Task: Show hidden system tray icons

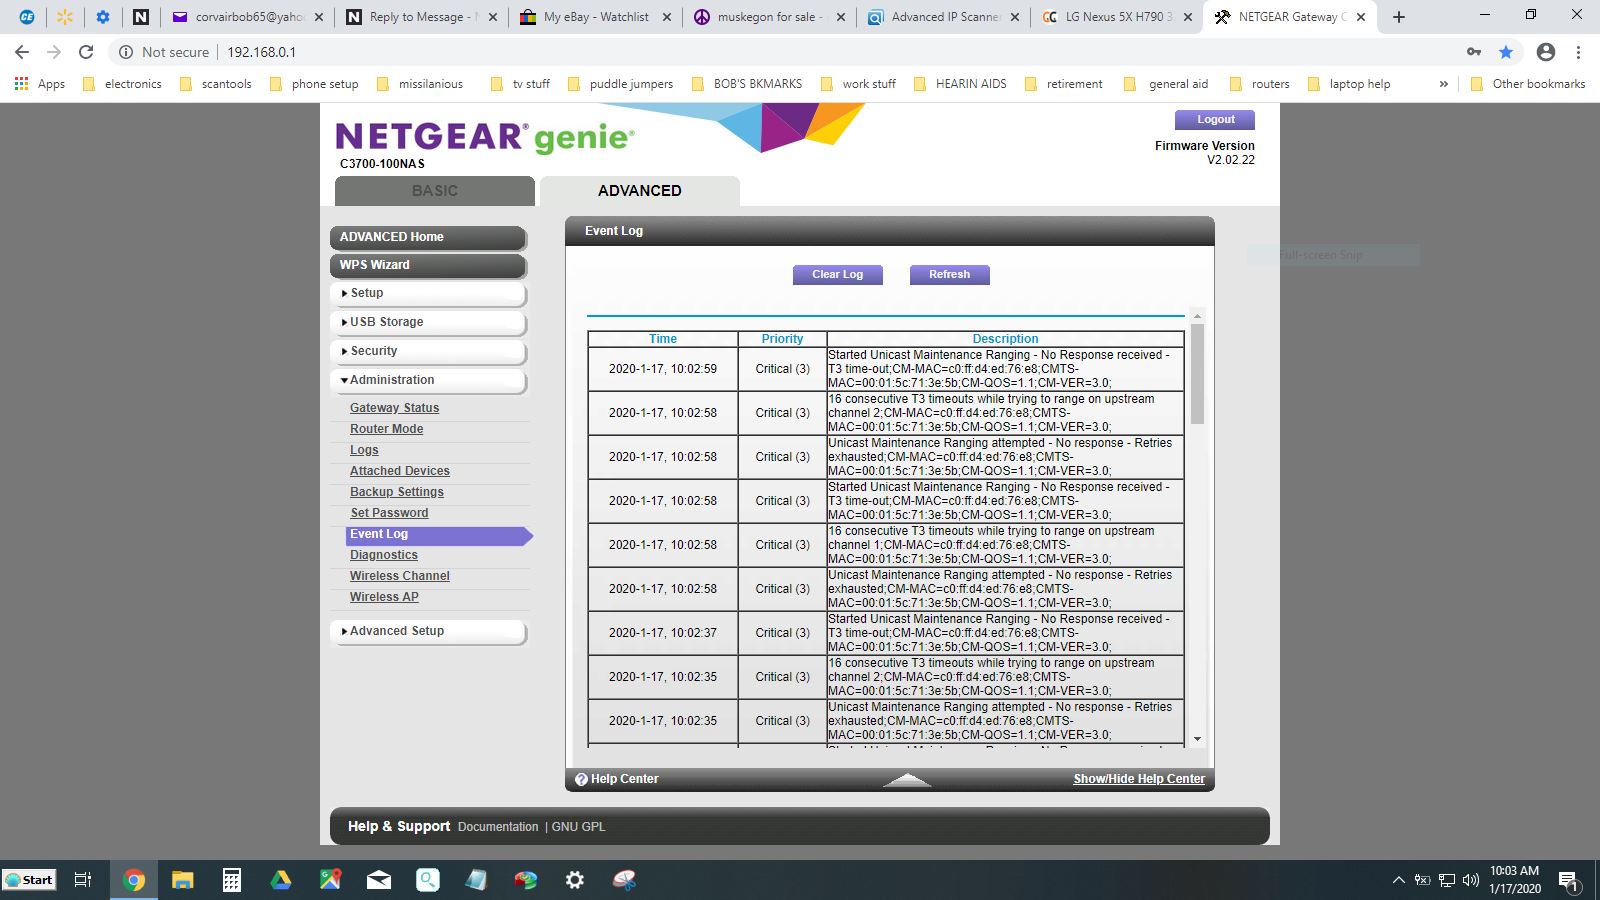Action: coord(1398,880)
